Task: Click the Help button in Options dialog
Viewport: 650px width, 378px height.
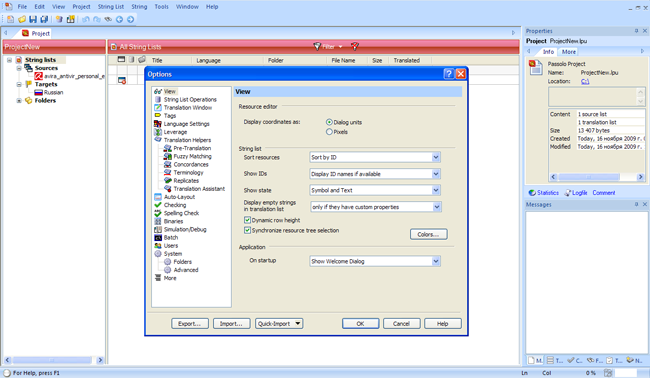Action: [443, 323]
